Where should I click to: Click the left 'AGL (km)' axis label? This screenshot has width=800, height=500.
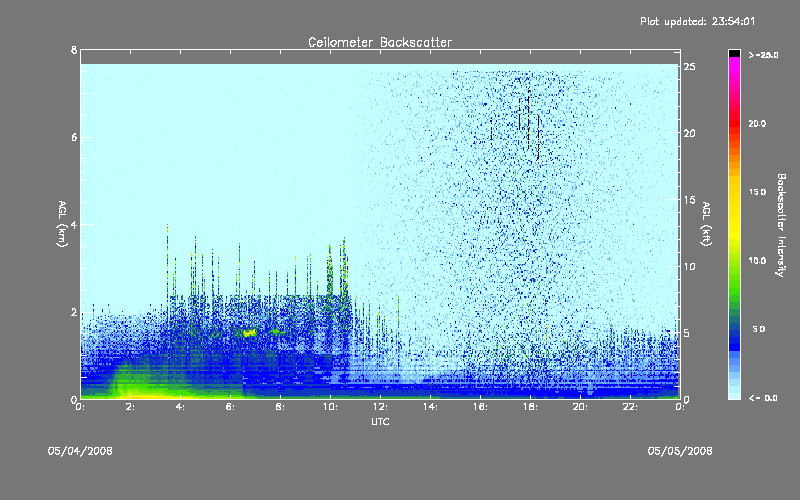pos(62,224)
